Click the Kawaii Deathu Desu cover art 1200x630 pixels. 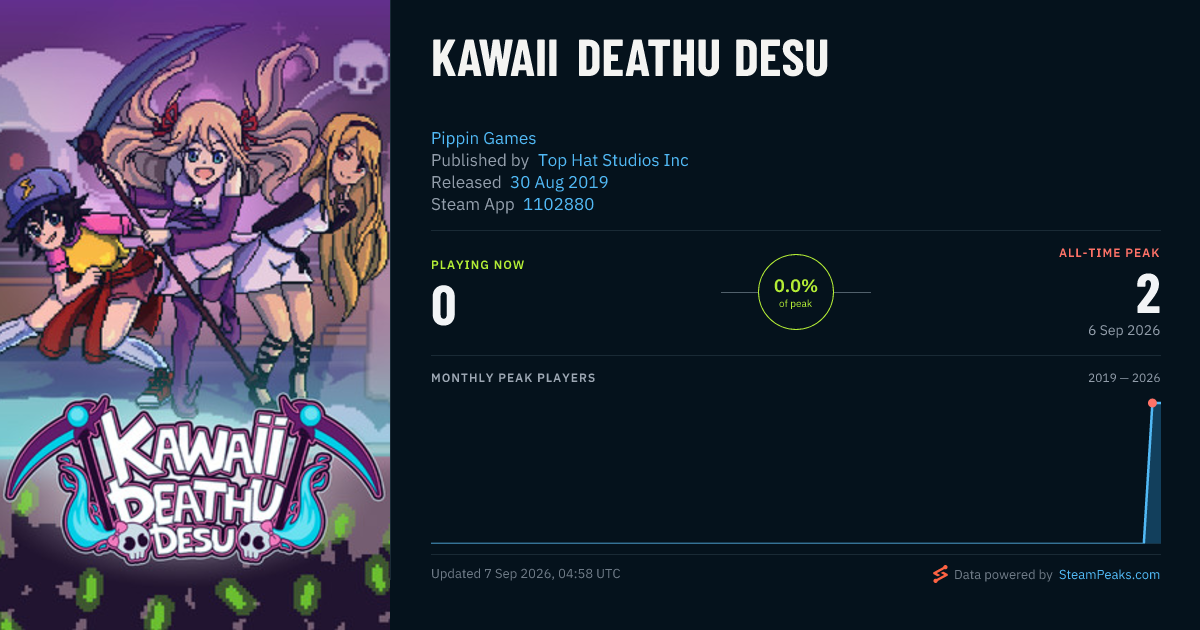(195, 315)
